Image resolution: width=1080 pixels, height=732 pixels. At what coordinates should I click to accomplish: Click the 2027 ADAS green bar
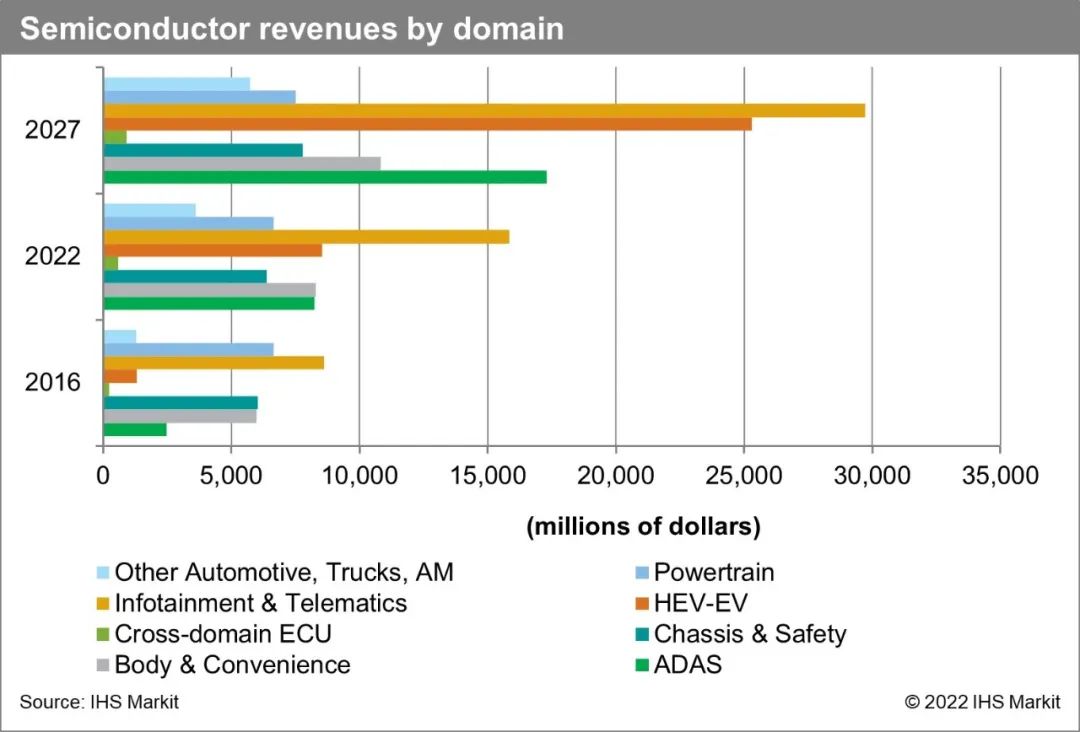pyautogui.click(x=325, y=177)
